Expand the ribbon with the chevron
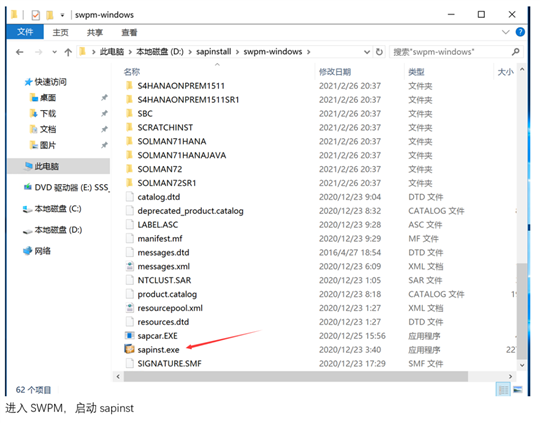540x423 pixels. pos(506,32)
